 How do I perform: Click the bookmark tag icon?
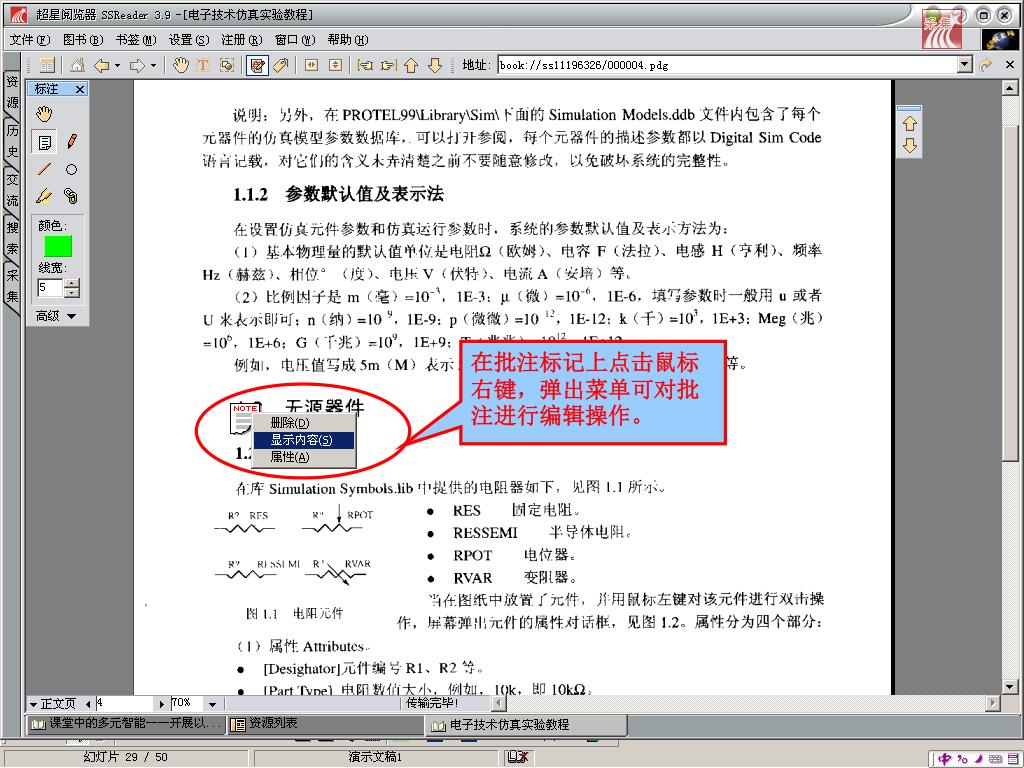[x=281, y=65]
